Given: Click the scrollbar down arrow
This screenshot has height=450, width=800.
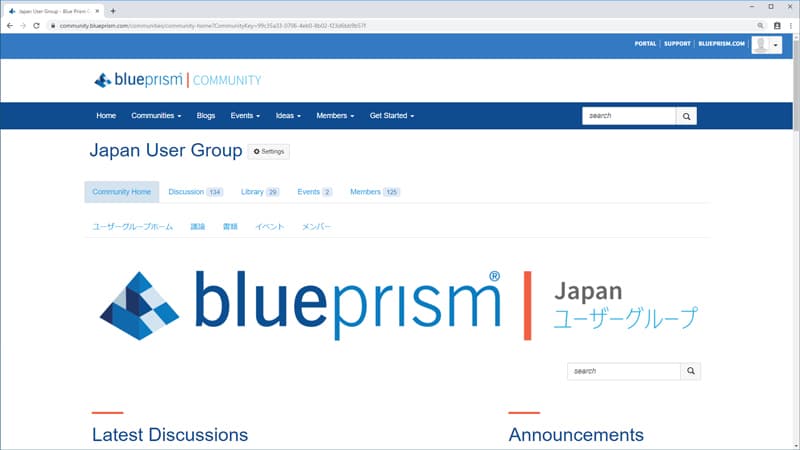Looking at the screenshot, I should pos(796,446).
